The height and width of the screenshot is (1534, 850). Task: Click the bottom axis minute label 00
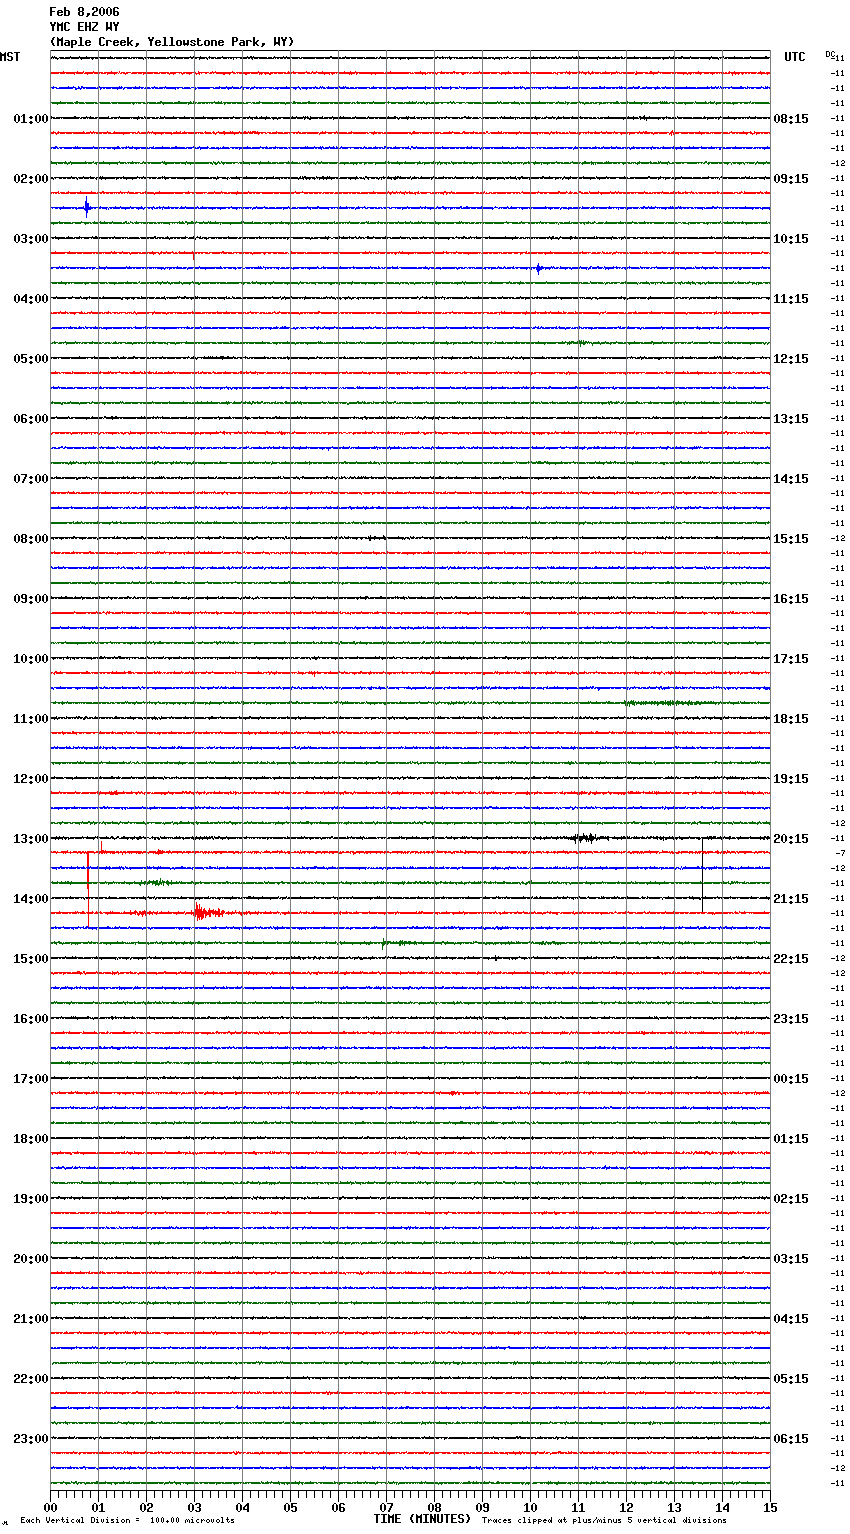[x=50, y=1507]
